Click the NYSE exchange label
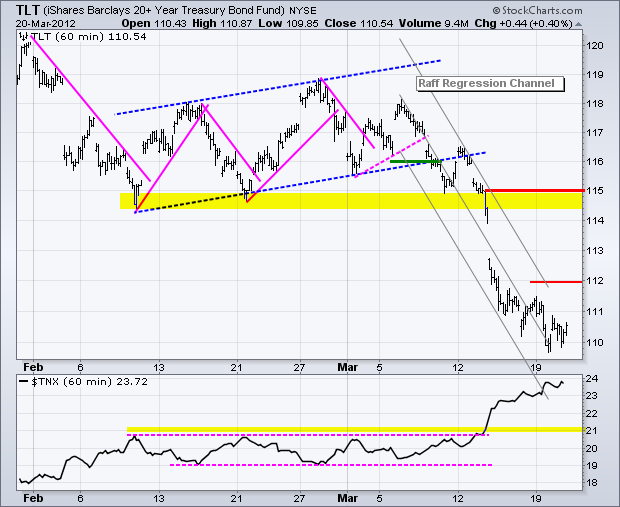 click(x=303, y=11)
